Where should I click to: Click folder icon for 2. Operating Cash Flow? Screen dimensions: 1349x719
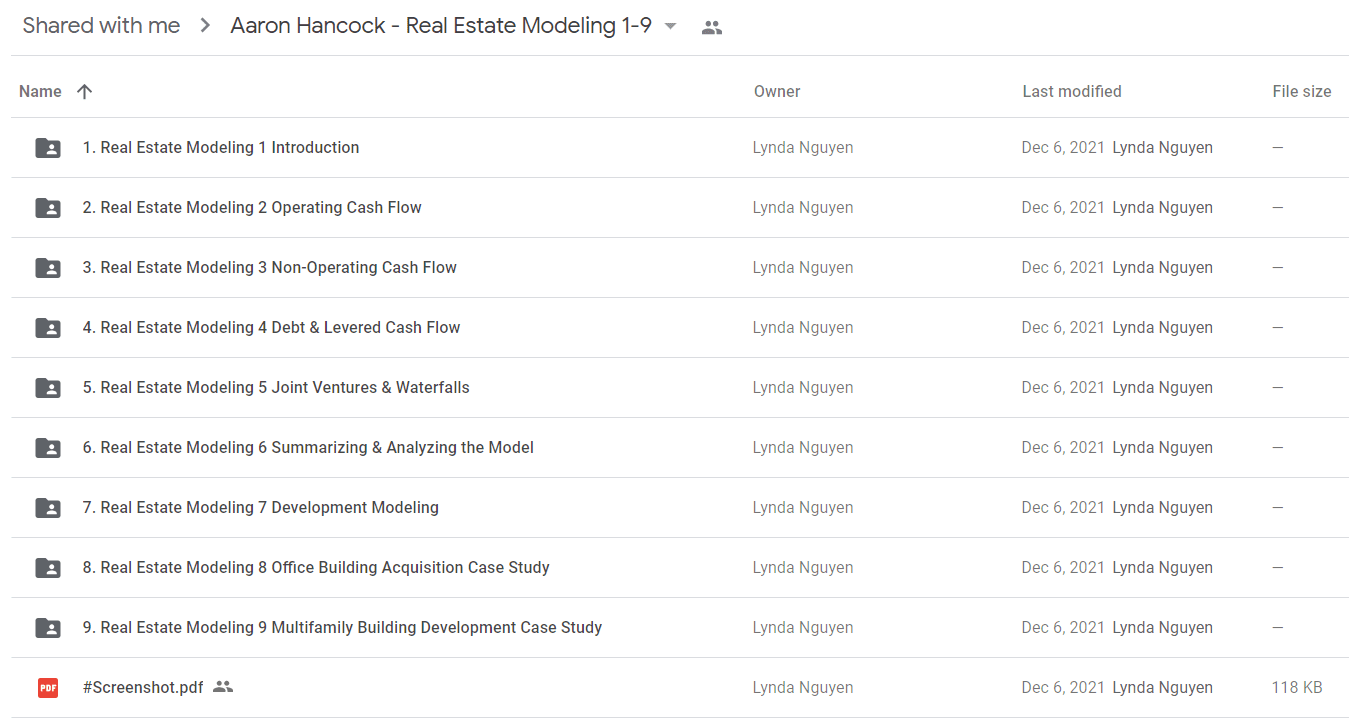coord(48,208)
